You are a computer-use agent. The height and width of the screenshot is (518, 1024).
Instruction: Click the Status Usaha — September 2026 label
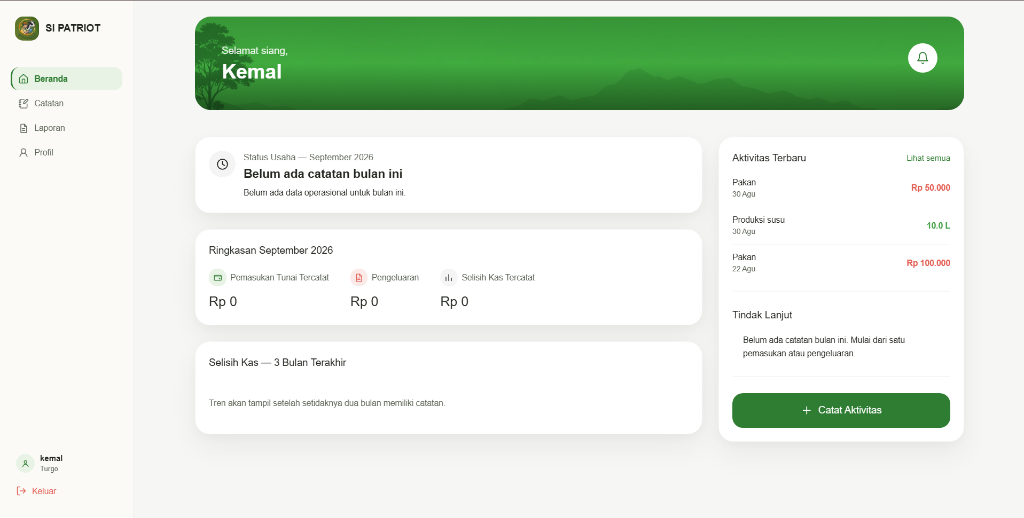(308, 157)
